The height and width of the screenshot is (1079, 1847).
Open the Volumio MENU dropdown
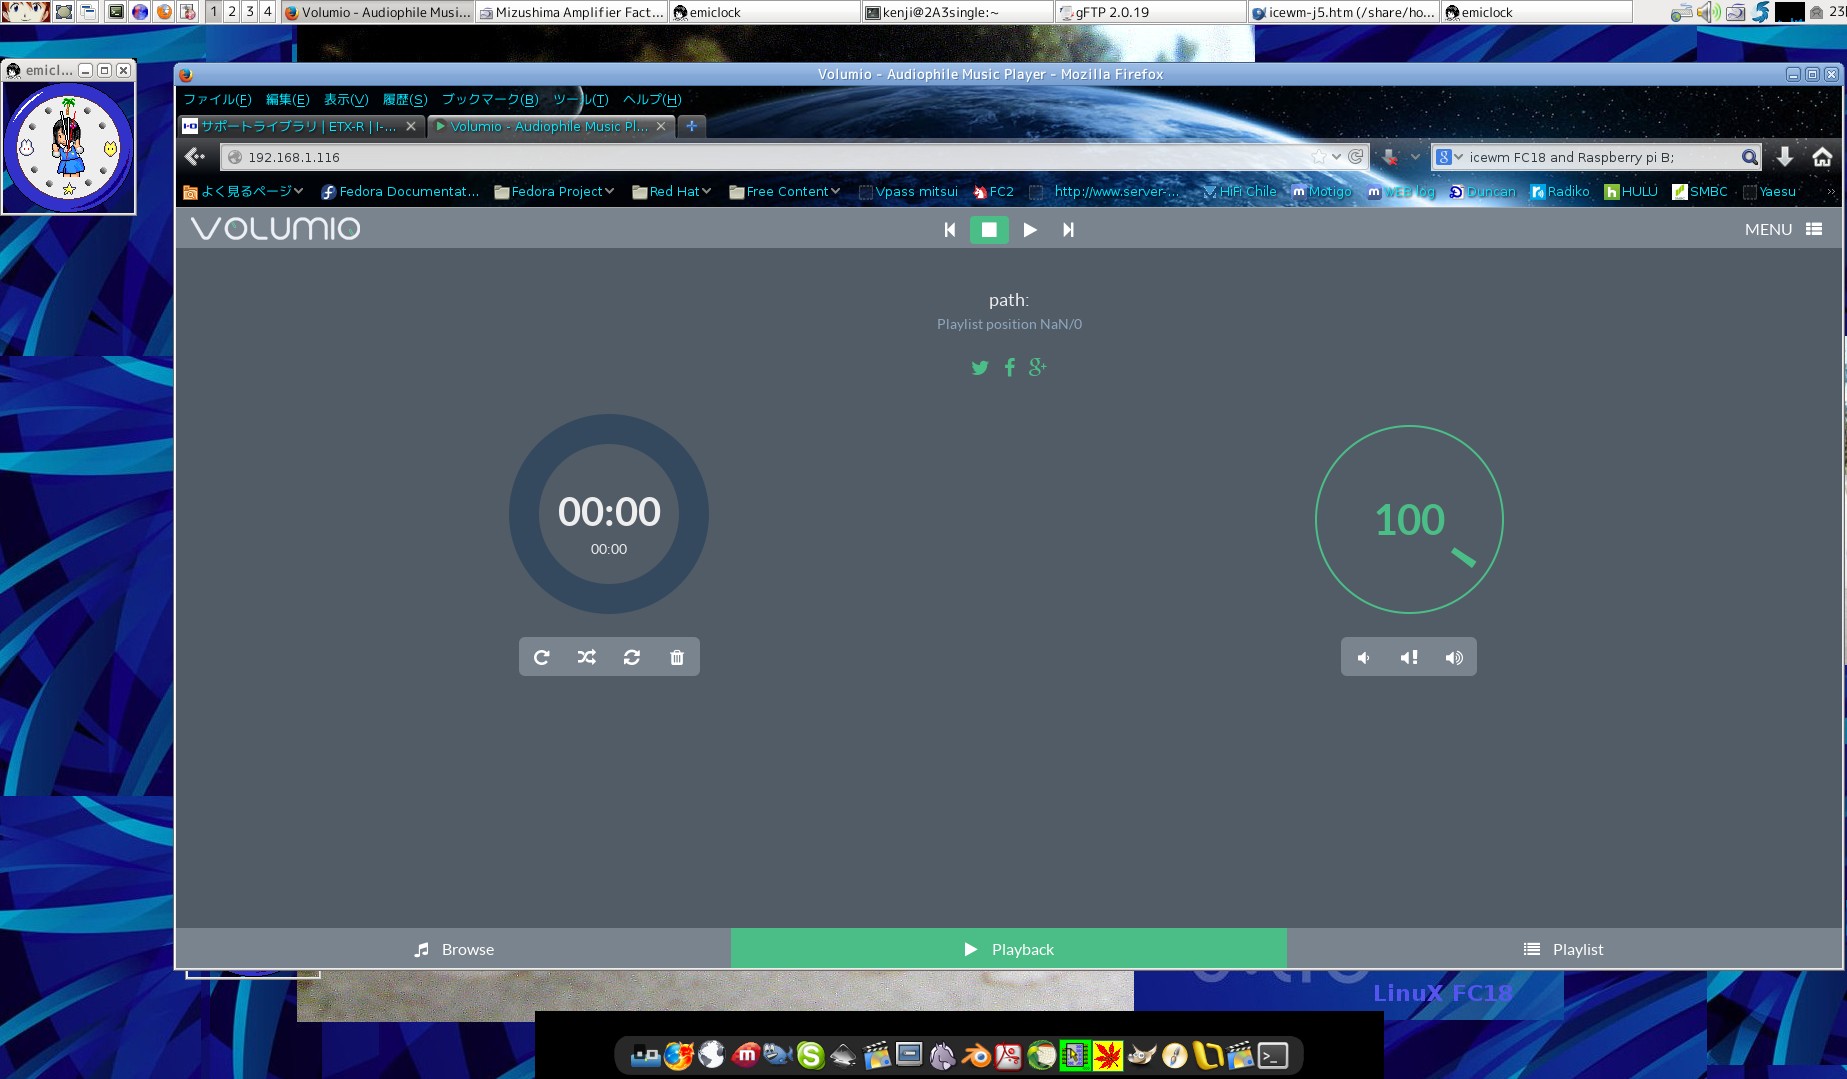coord(1783,229)
